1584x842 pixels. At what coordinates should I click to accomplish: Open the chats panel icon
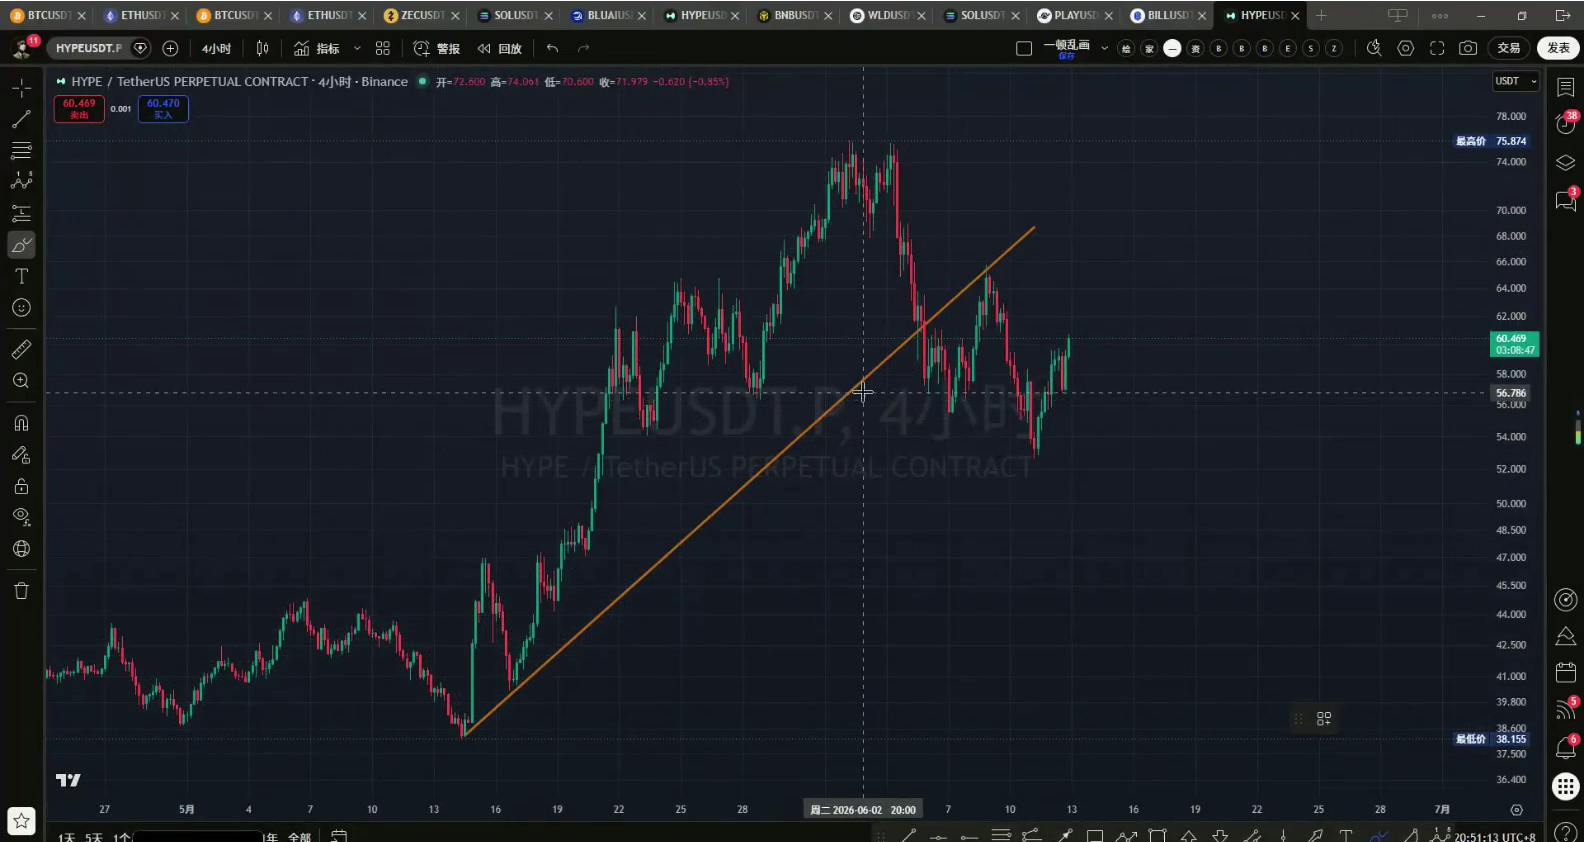[x=1566, y=200]
